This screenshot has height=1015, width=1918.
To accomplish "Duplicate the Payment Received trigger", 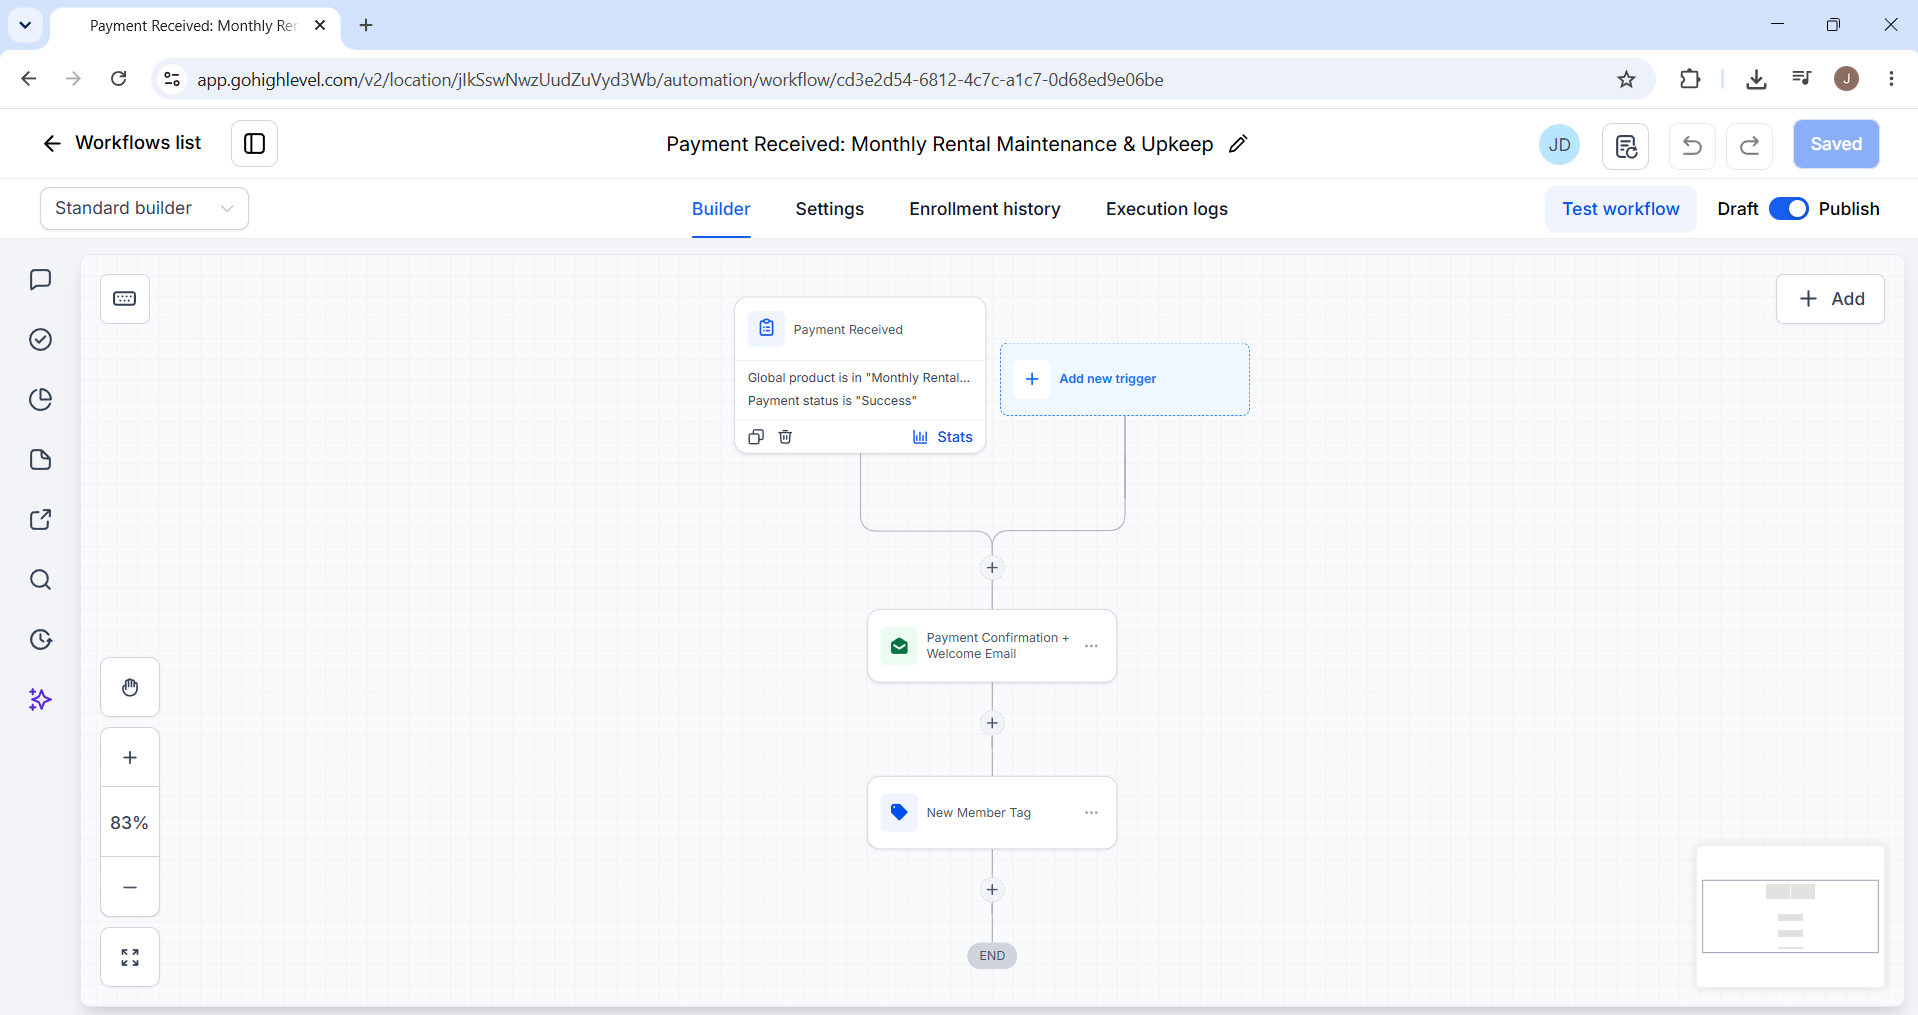I will pos(756,437).
